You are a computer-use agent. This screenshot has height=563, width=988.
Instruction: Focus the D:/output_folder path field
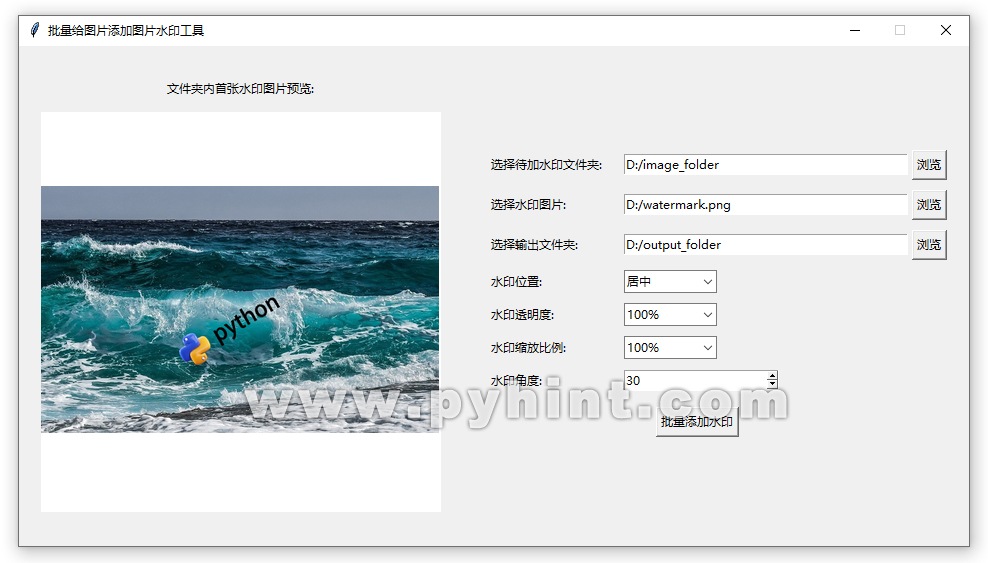tap(766, 244)
